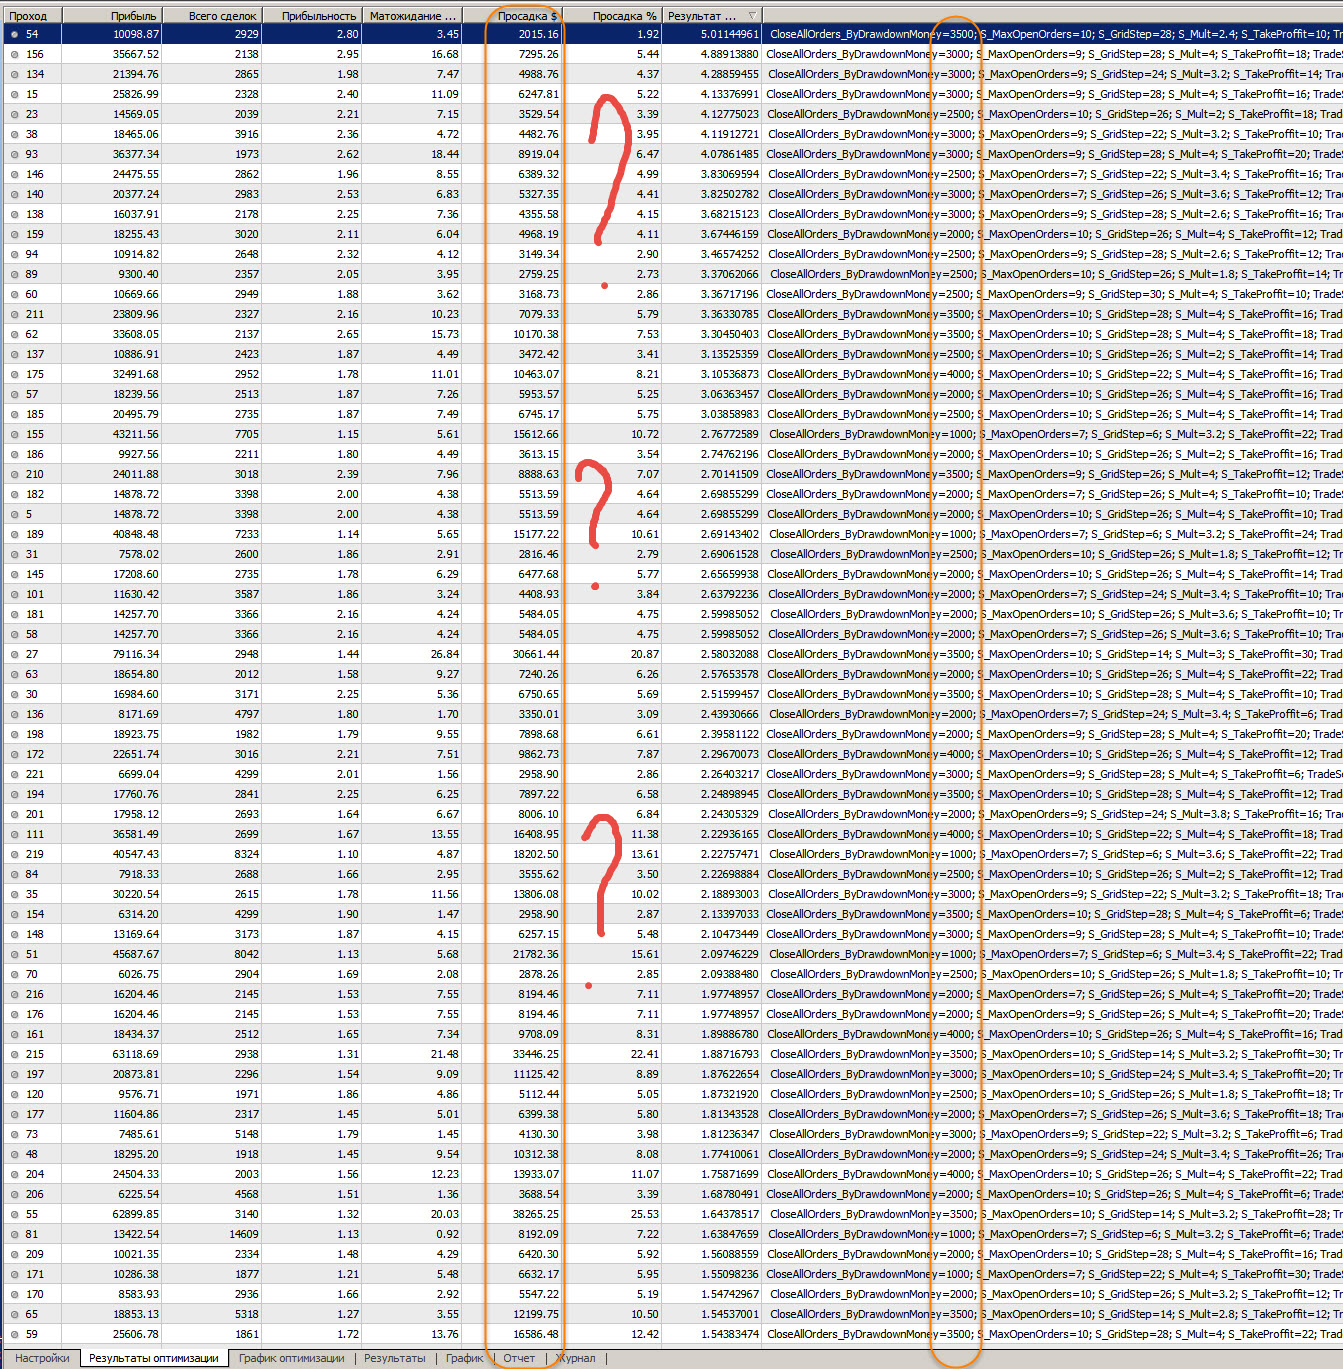
Task: Sort by the Матожидание column header
Action: (412, 16)
